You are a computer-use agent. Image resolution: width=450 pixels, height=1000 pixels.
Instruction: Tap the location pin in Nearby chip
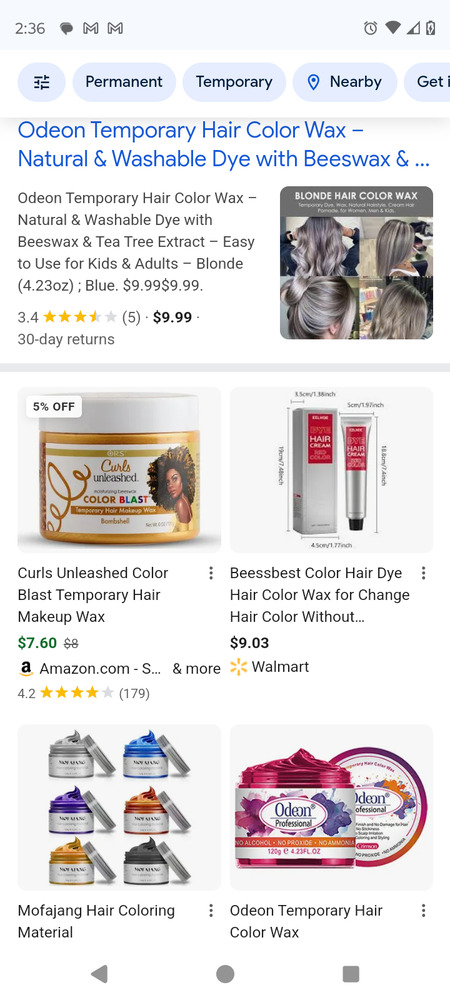pos(313,82)
